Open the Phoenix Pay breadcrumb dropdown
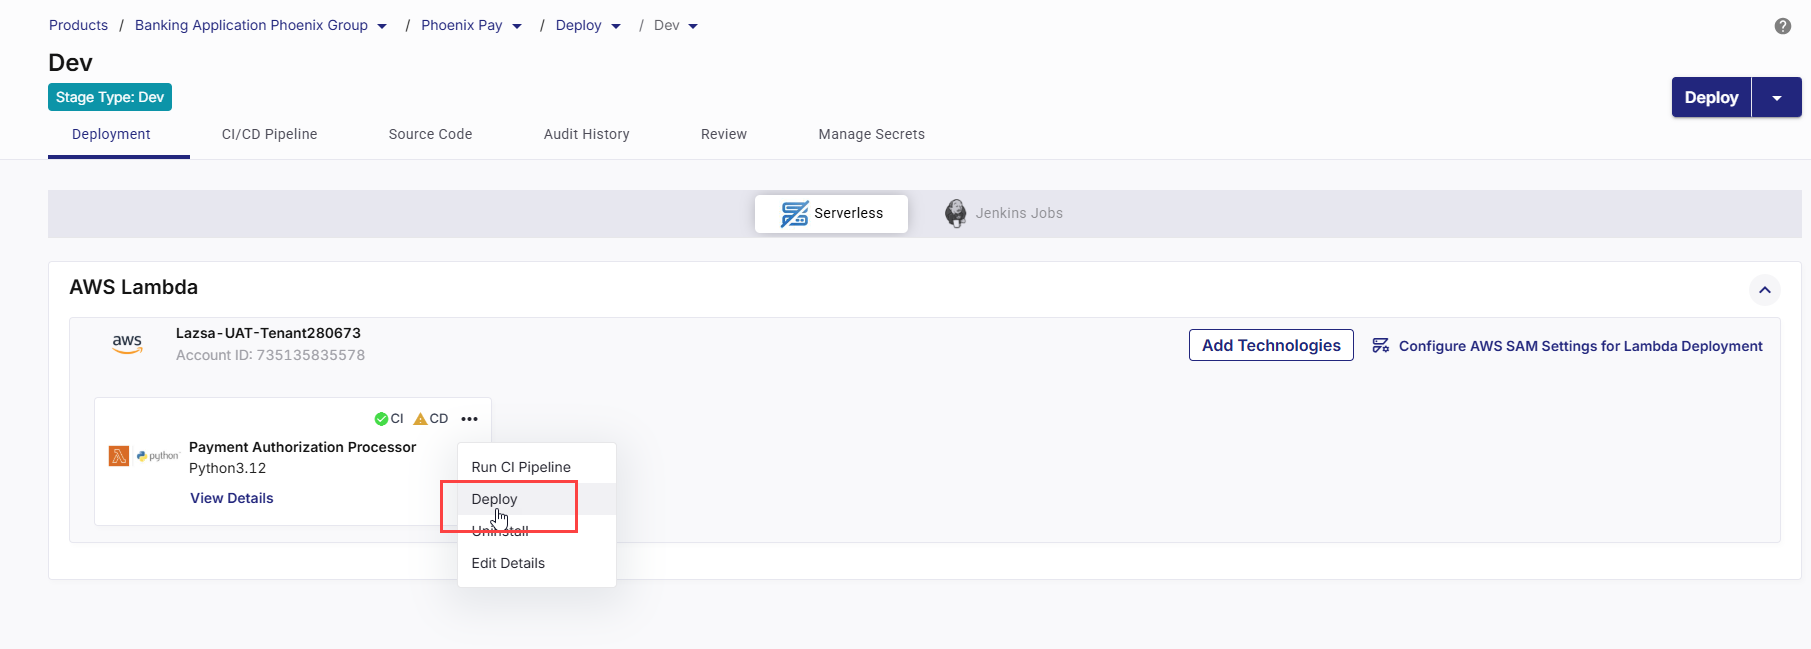 click(517, 27)
